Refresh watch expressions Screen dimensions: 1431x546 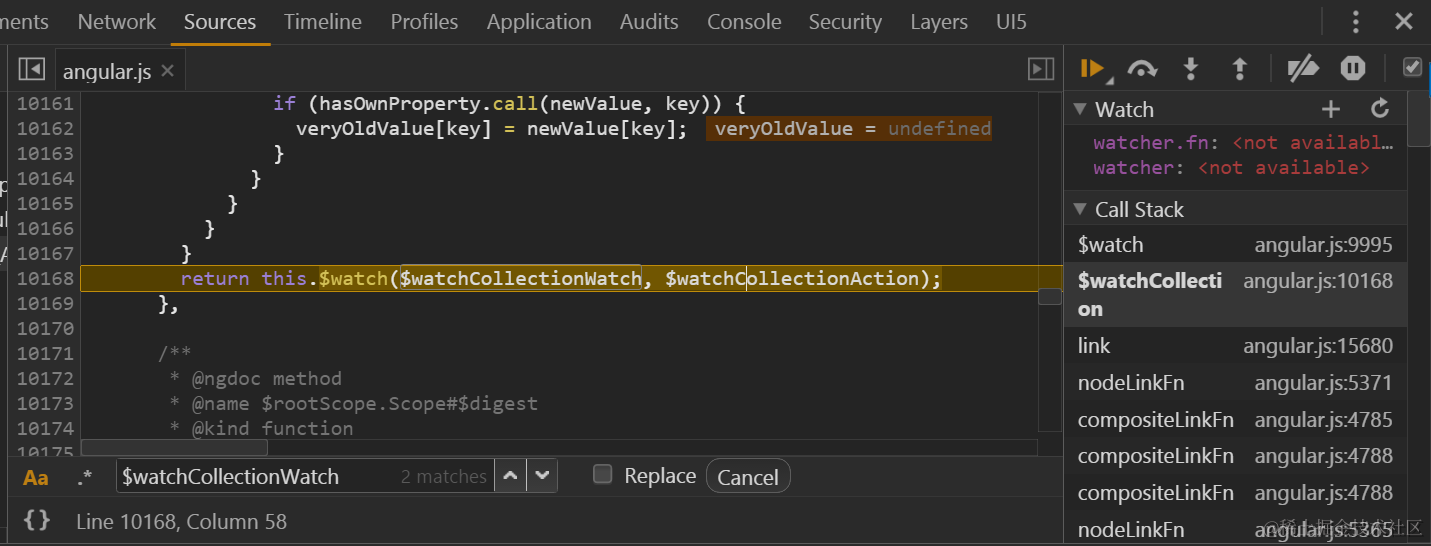click(x=1380, y=109)
